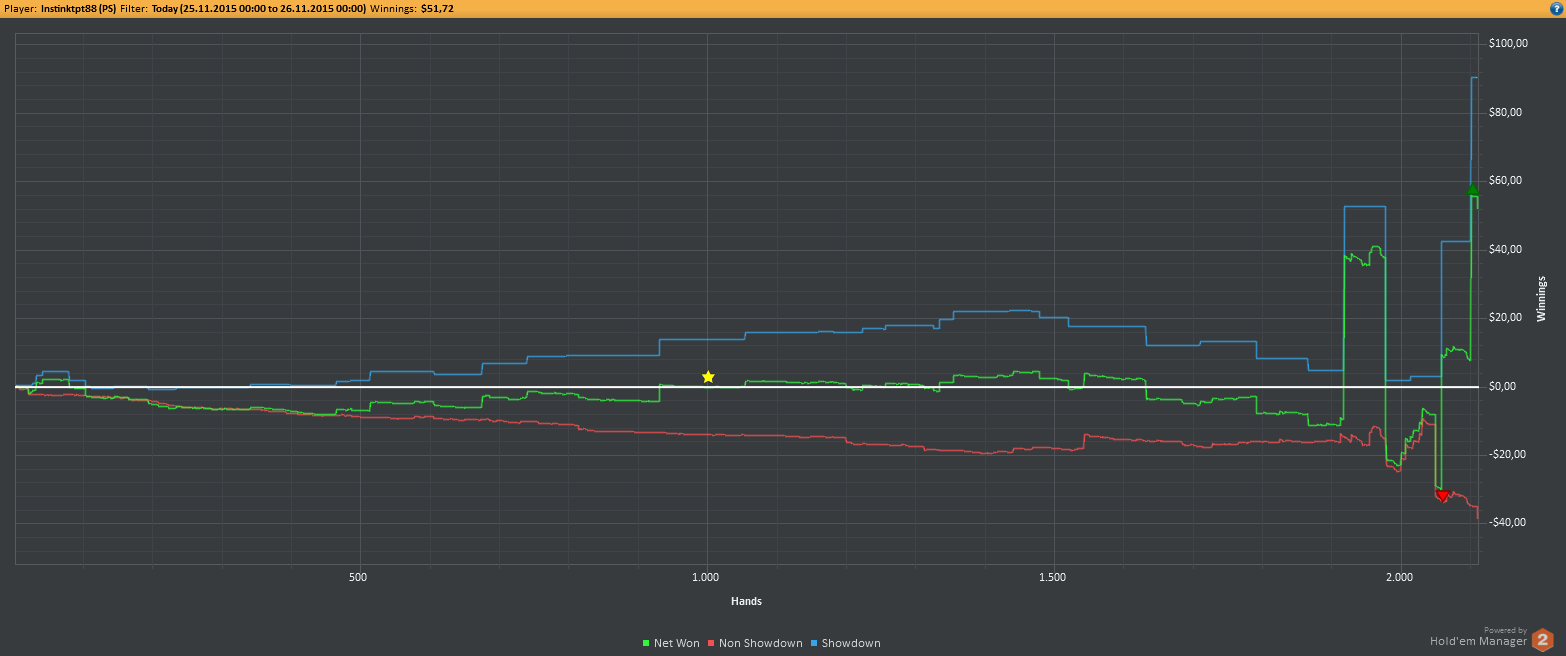The width and height of the screenshot is (1566, 656).
Task: Click the -$40,00 axis label
Action: pyautogui.click(x=1507, y=522)
